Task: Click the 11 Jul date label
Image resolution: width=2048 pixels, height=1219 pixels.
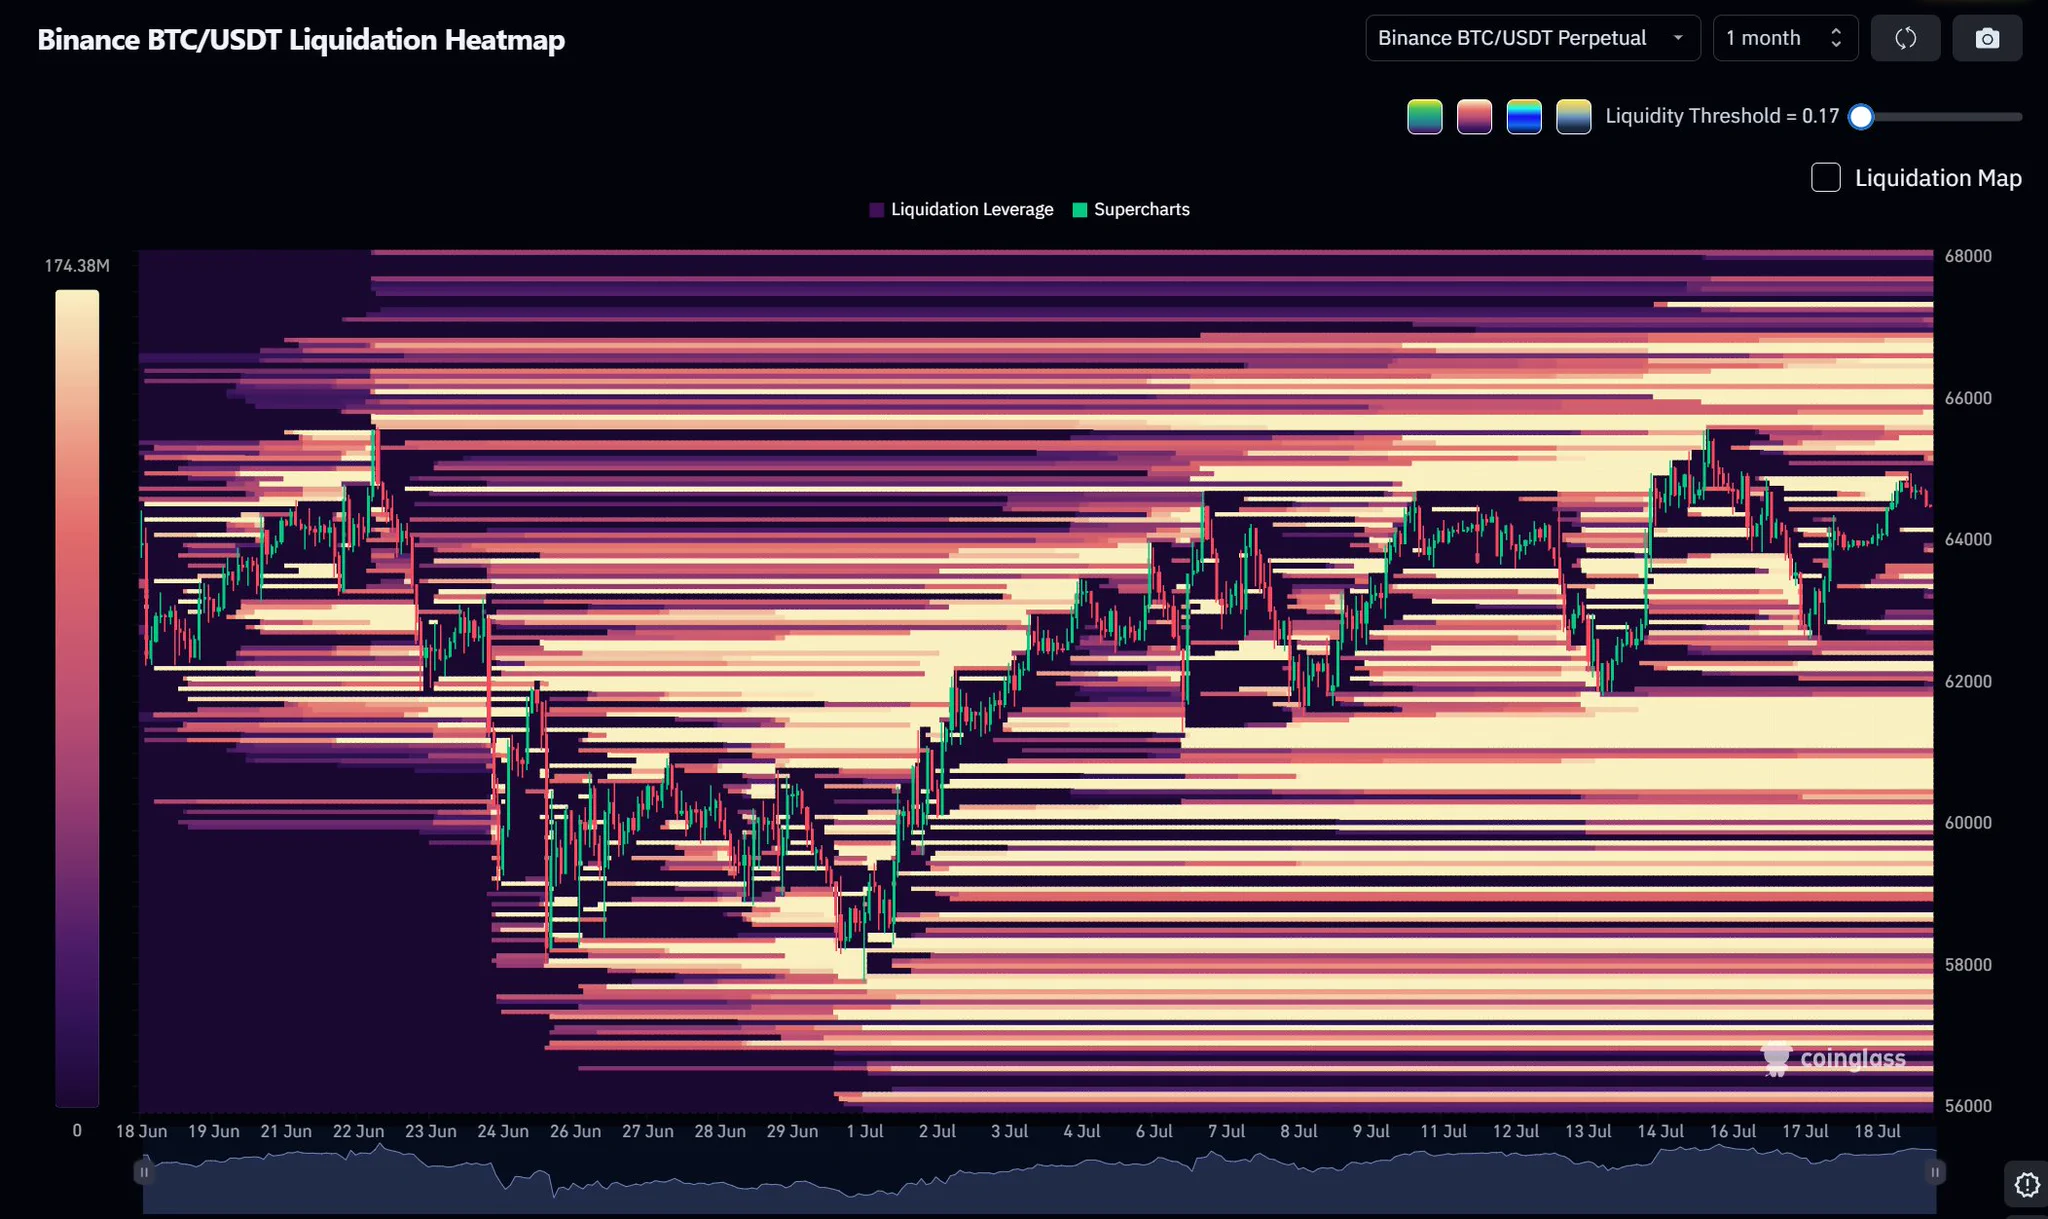Action: pyautogui.click(x=1443, y=1131)
